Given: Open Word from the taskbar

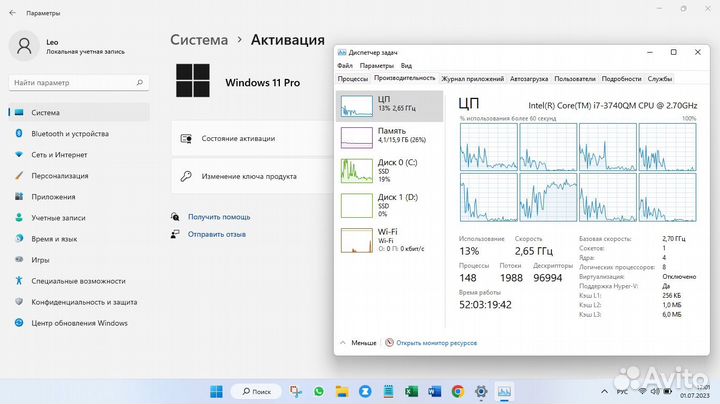Looking at the screenshot, I should coord(434,392).
